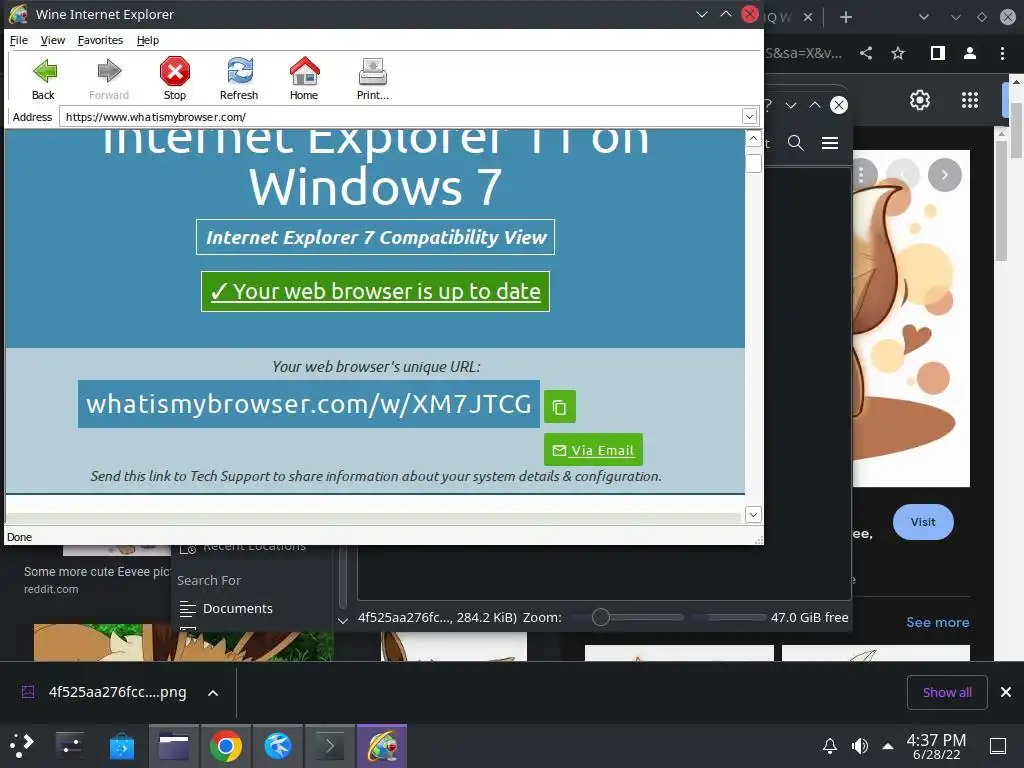Click the Show all downloads button
The width and height of the screenshot is (1024, 768).
pyautogui.click(x=947, y=692)
